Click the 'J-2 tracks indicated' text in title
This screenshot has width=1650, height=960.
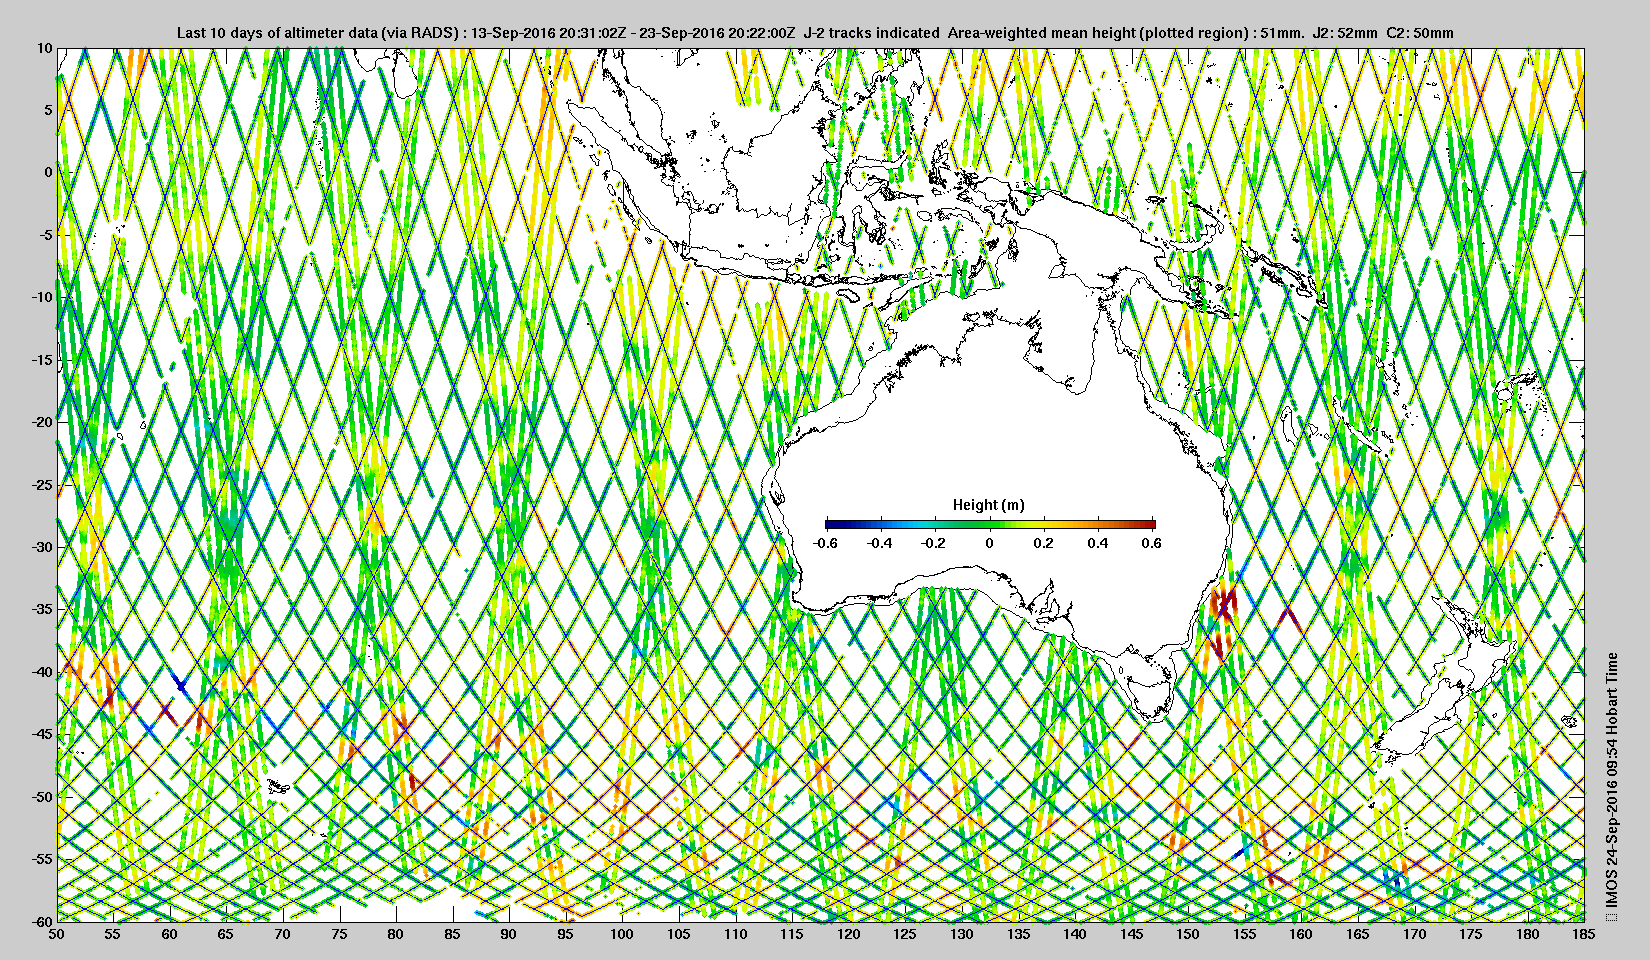pos(871,33)
